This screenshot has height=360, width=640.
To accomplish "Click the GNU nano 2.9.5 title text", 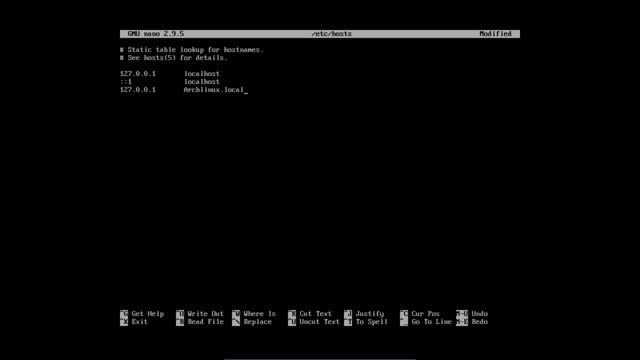I will click(156, 34).
